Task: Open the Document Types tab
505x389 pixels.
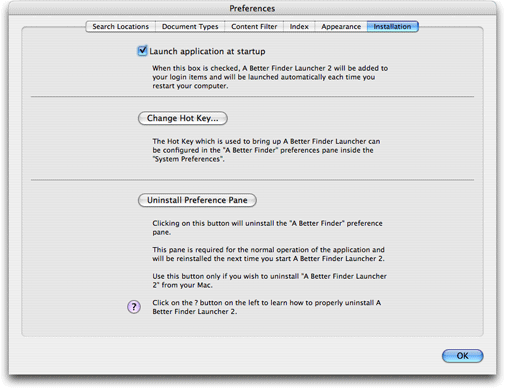Action: coord(190,27)
